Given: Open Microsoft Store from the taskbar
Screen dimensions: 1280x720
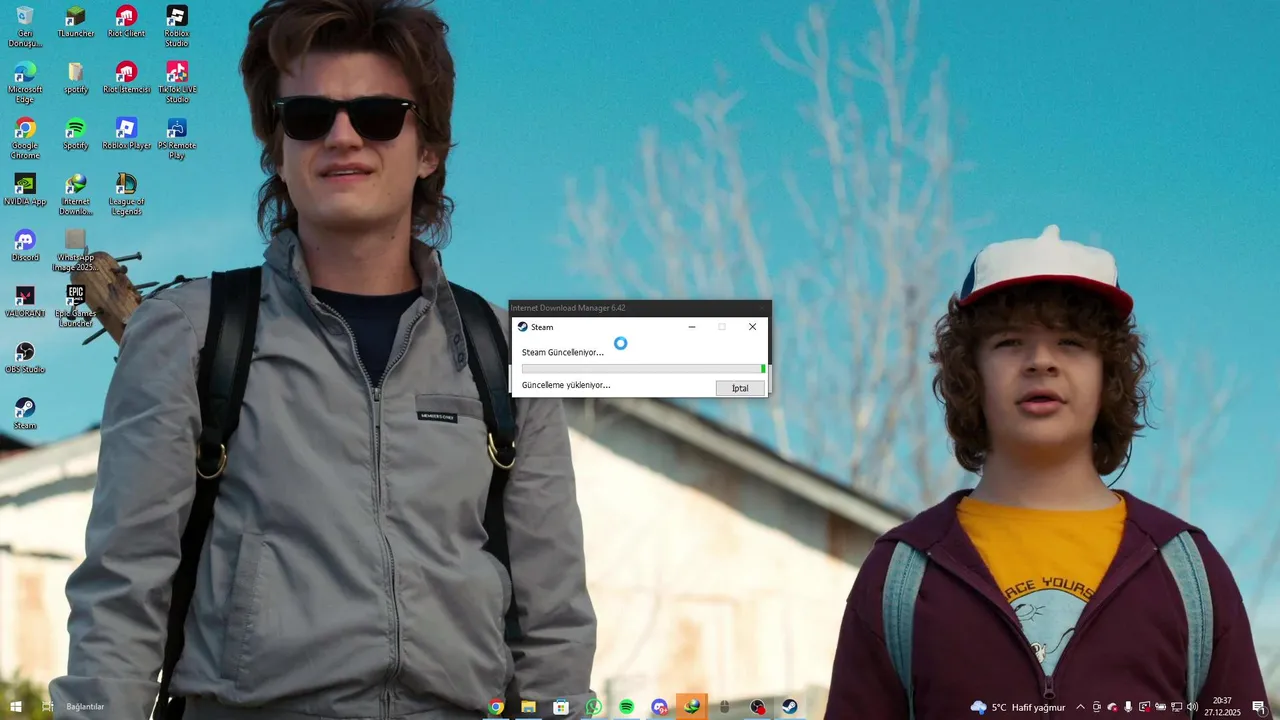Looking at the screenshot, I should [x=561, y=707].
